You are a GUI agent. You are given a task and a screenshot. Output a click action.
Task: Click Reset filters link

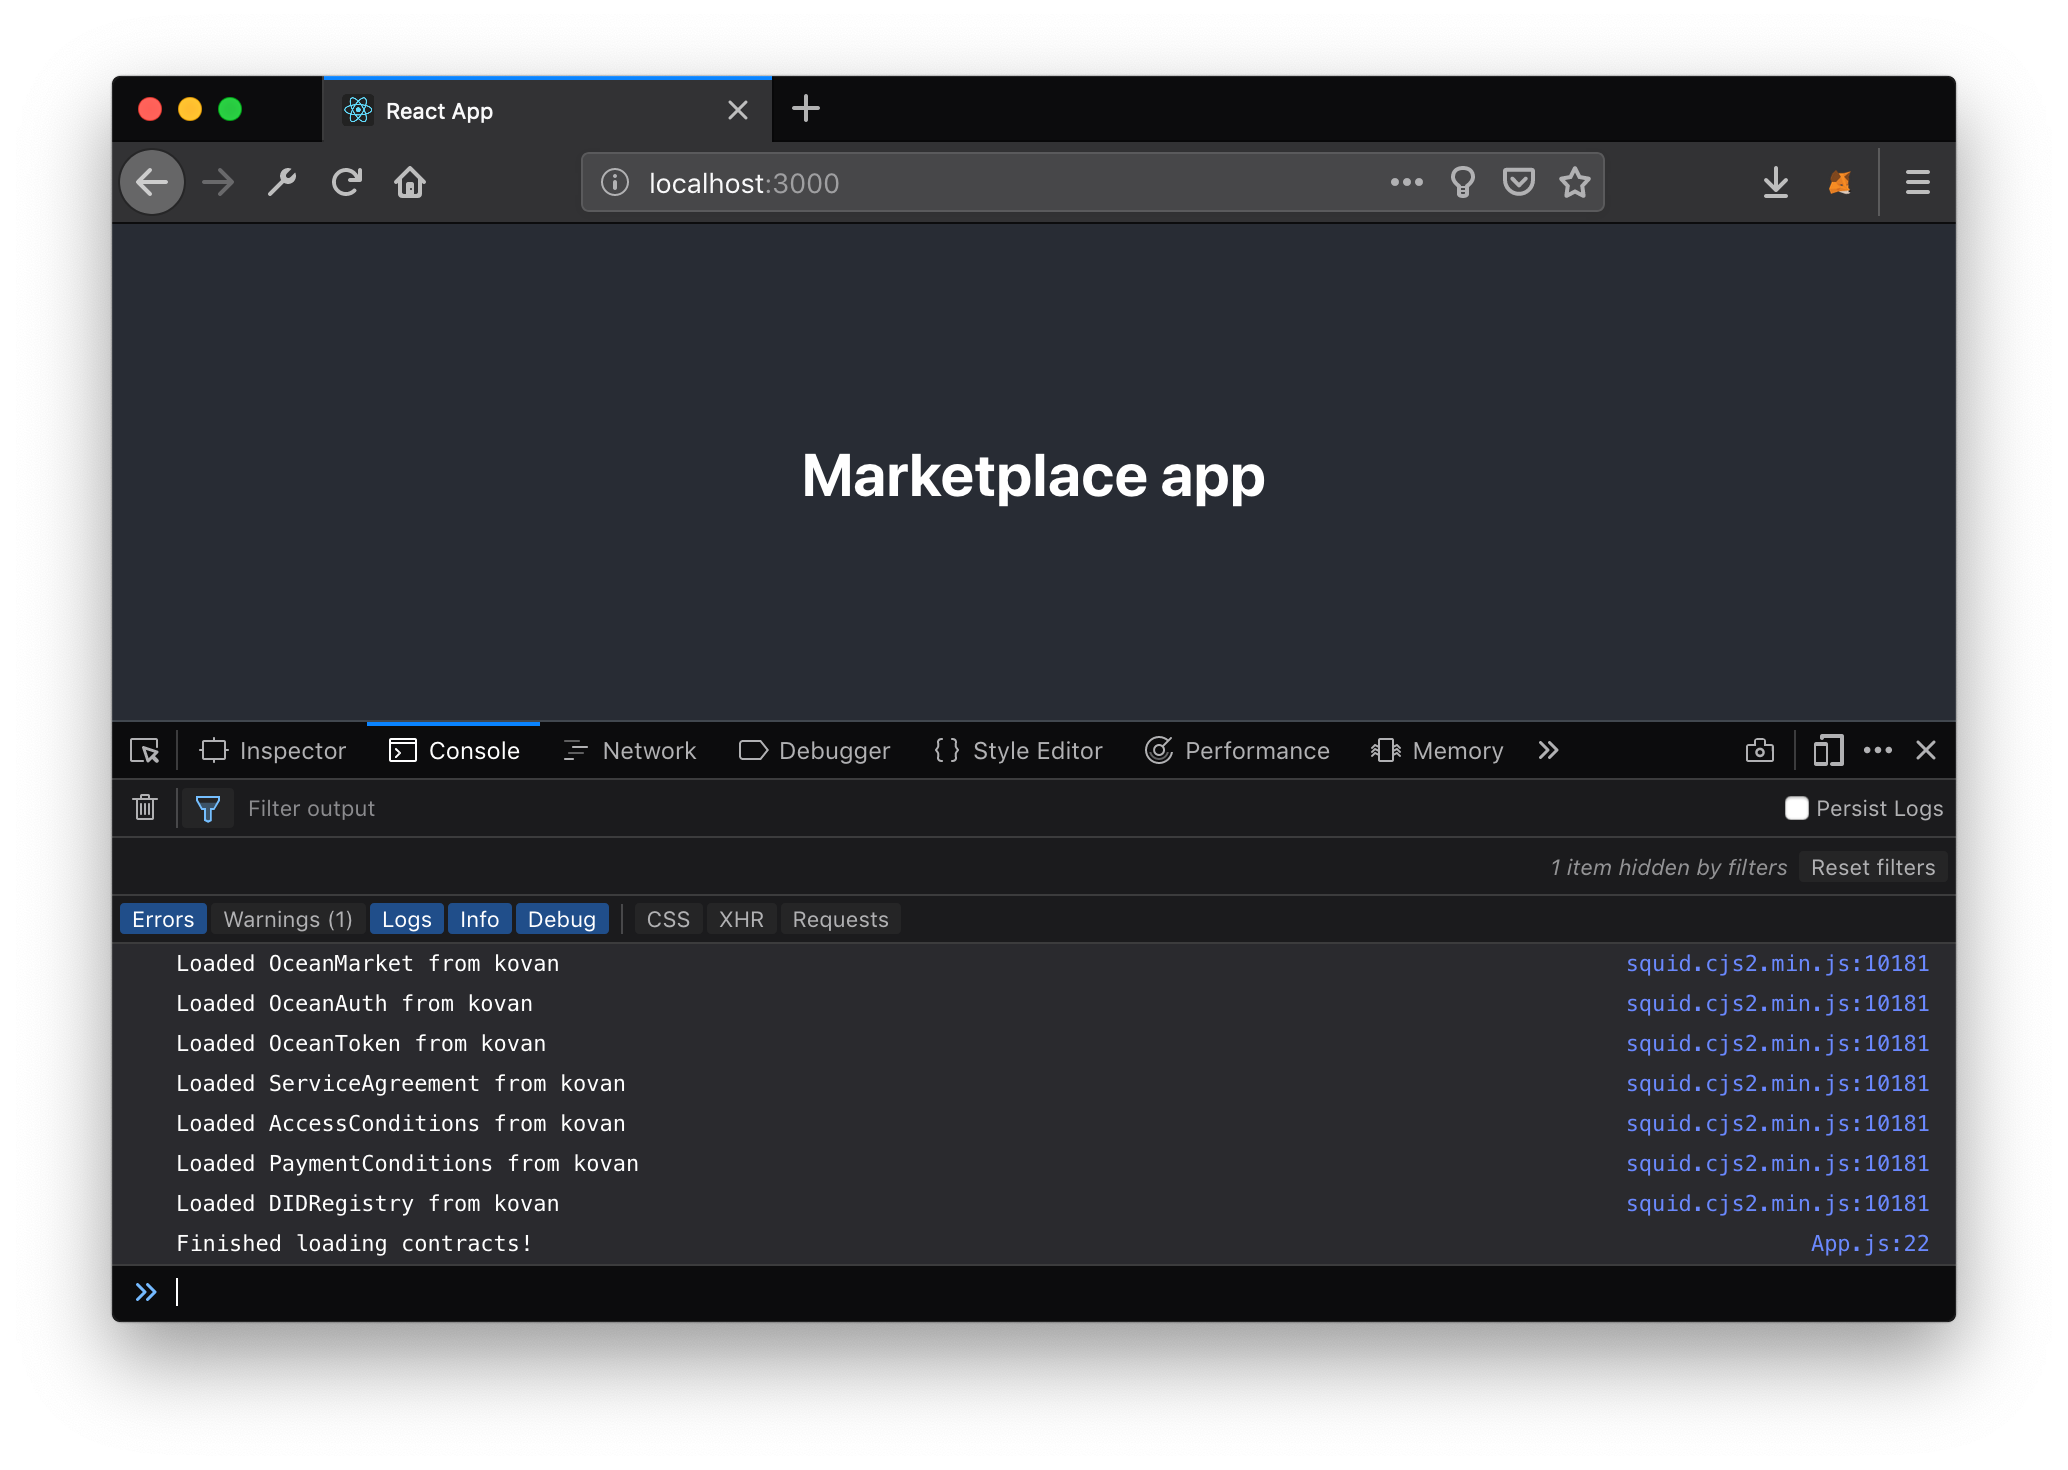pos(1876,865)
